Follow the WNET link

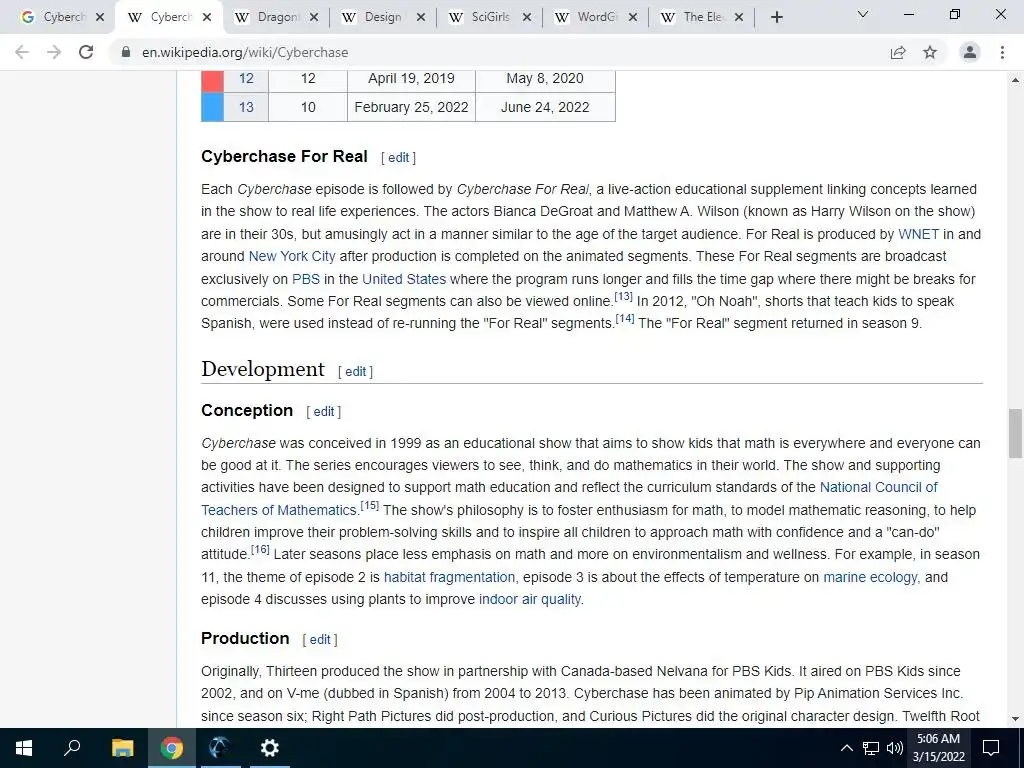[x=918, y=234]
